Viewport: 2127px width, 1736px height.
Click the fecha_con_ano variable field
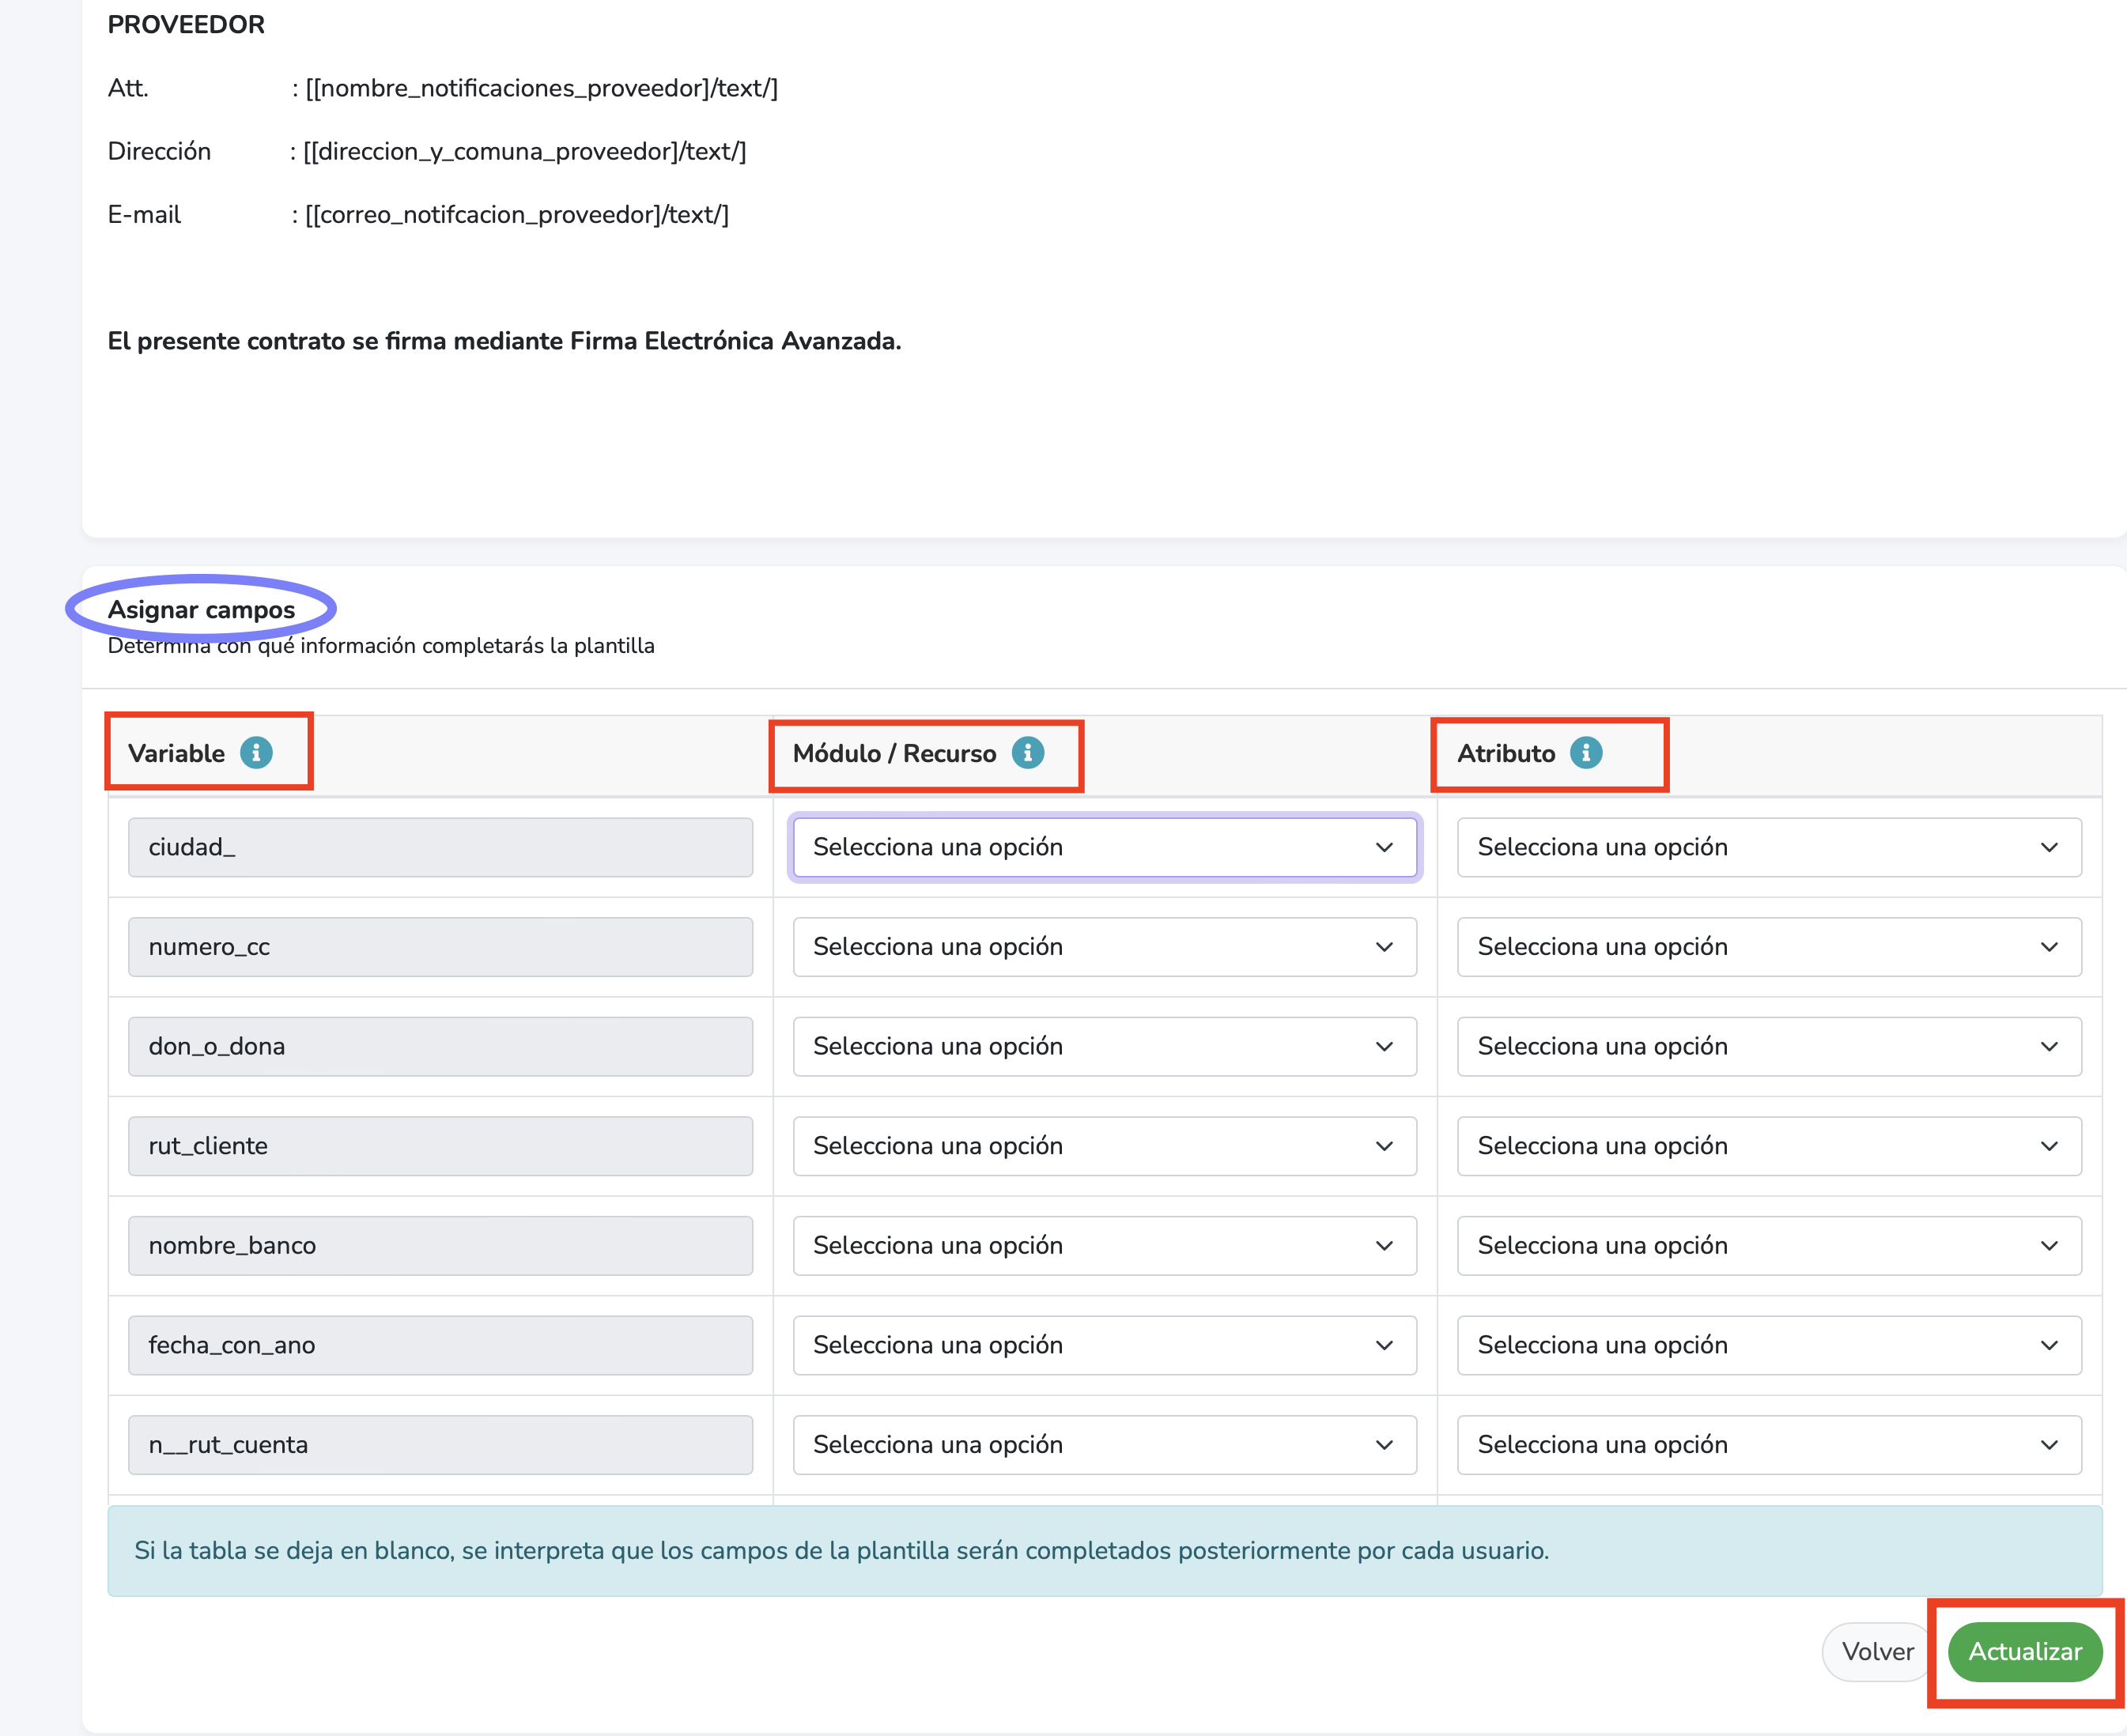(440, 1345)
